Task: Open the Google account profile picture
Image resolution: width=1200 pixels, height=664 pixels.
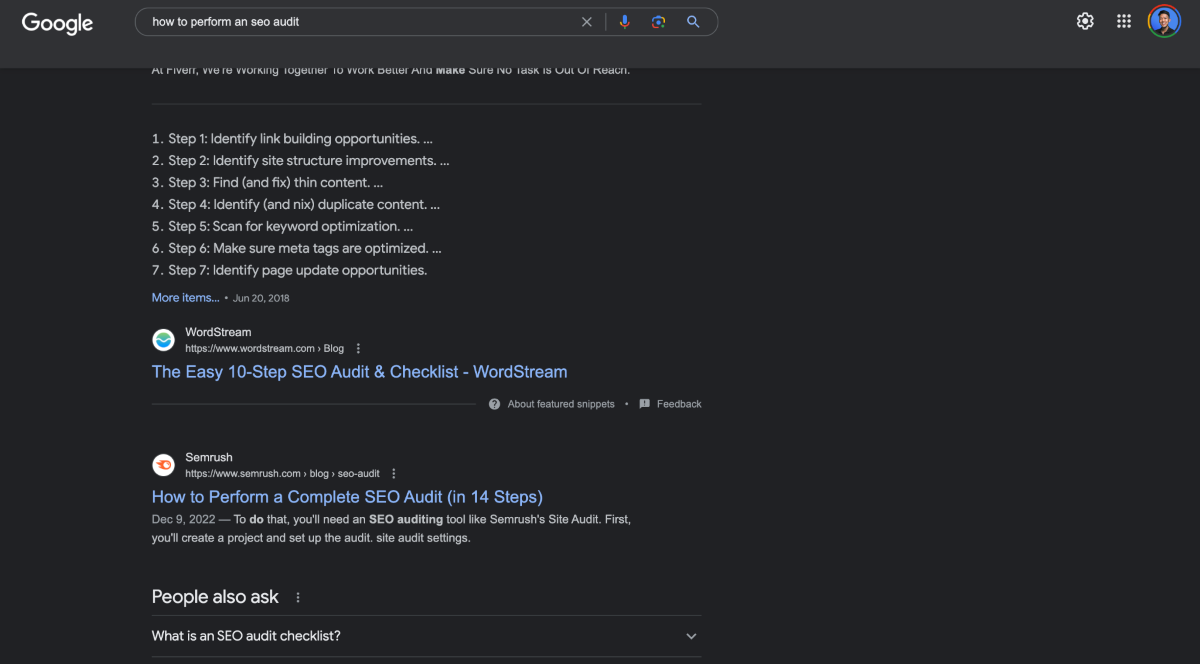Action: click(x=1164, y=21)
